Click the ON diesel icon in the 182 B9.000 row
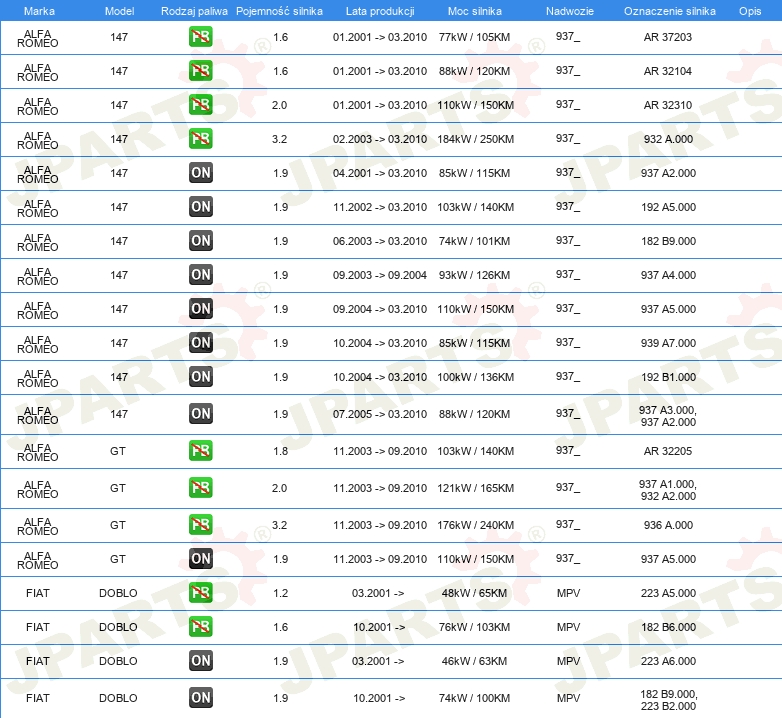782x718 pixels. (x=200, y=241)
